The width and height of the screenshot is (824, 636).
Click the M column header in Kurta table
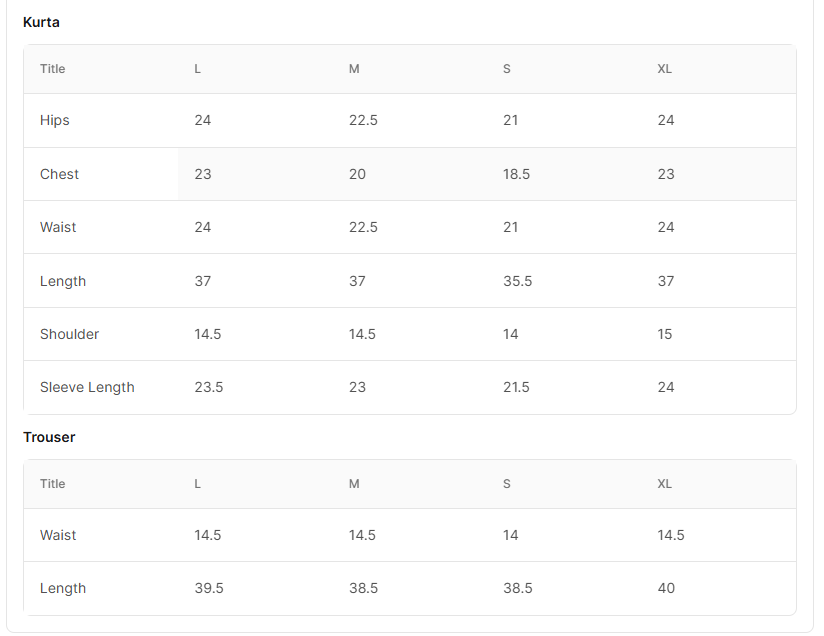(x=354, y=69)
